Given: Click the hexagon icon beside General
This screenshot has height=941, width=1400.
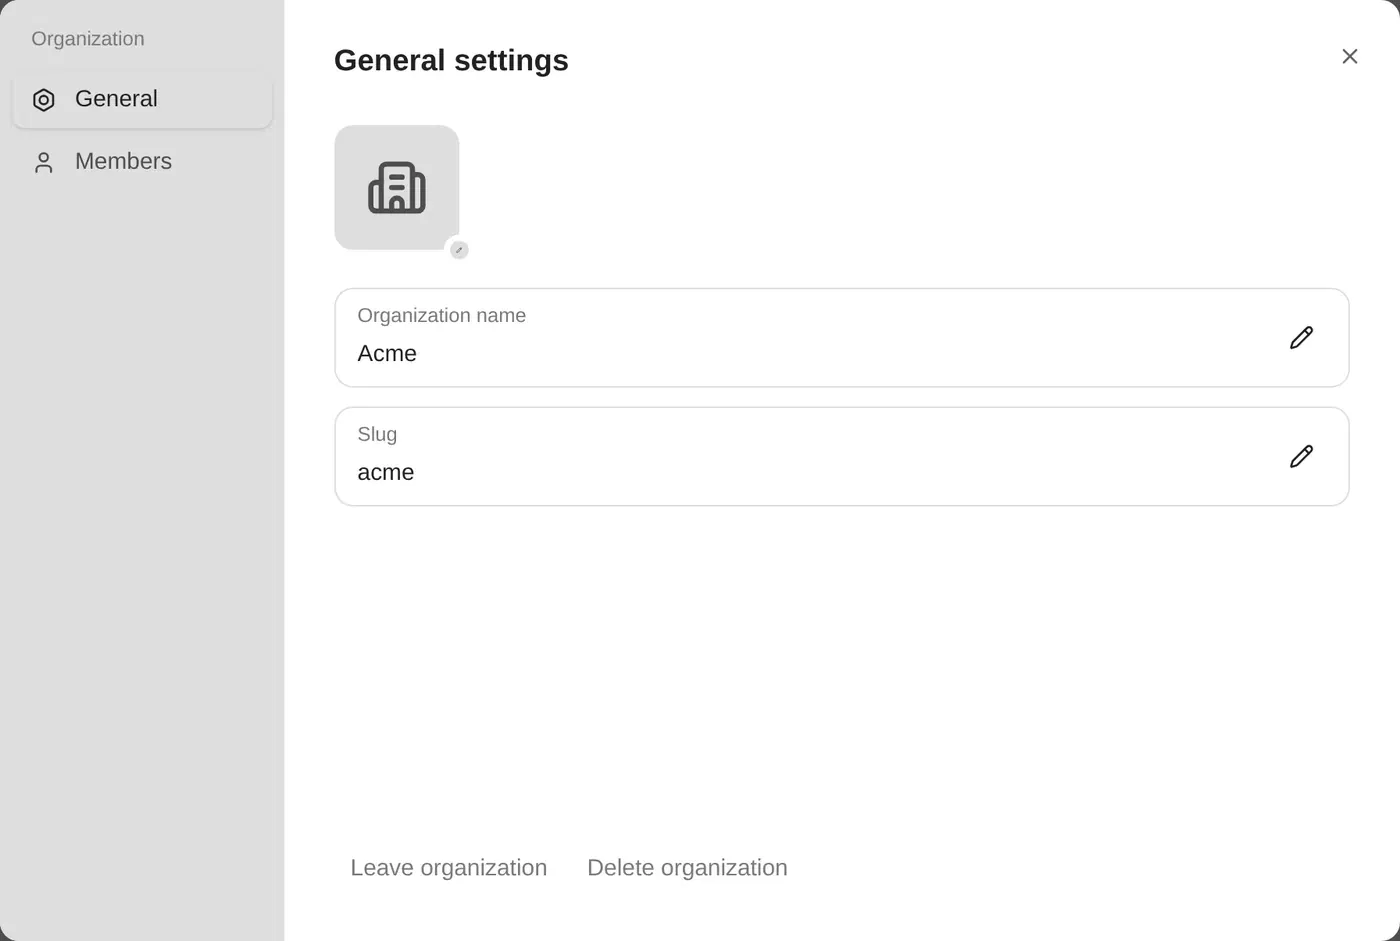Looking at the screenshot, I should 44,100.
